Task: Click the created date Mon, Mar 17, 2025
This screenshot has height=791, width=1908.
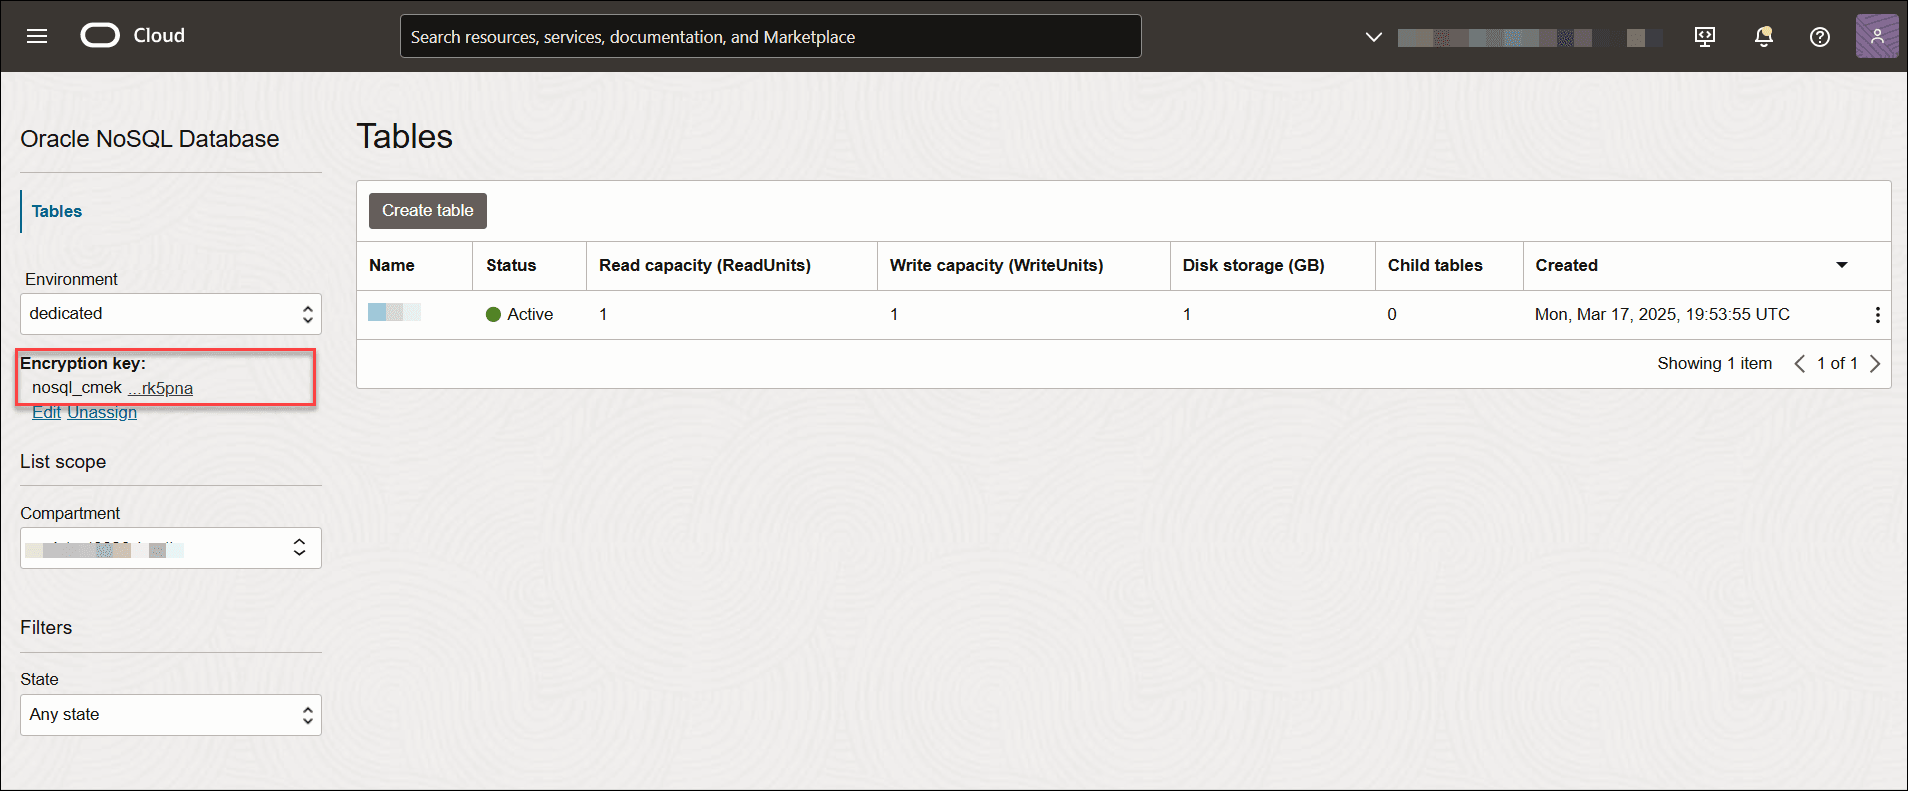Action: click(1662, 314)
